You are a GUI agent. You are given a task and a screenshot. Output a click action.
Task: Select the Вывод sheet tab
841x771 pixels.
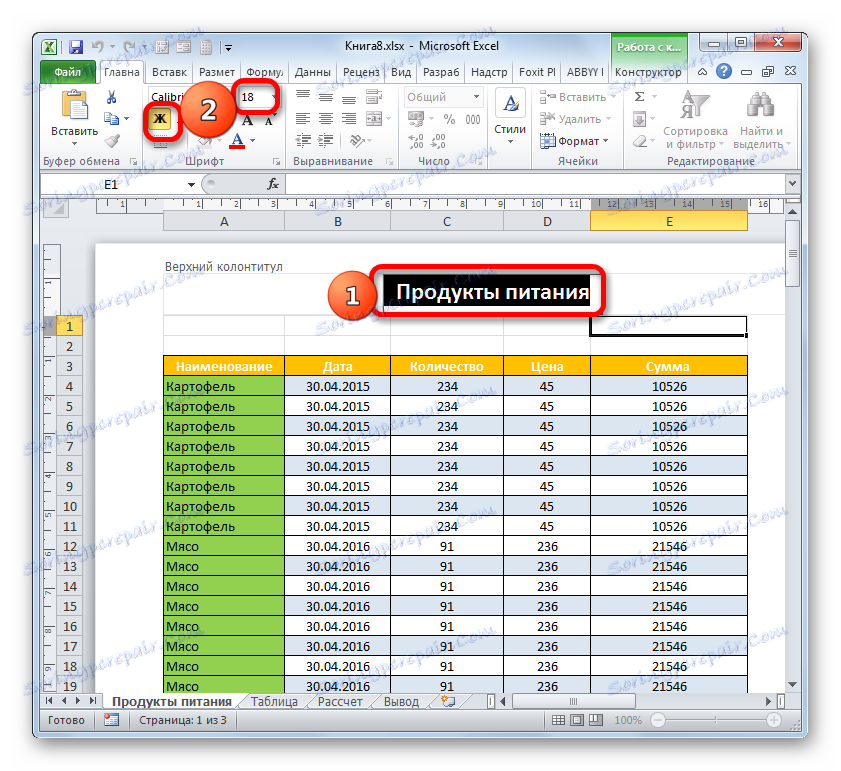401,701
